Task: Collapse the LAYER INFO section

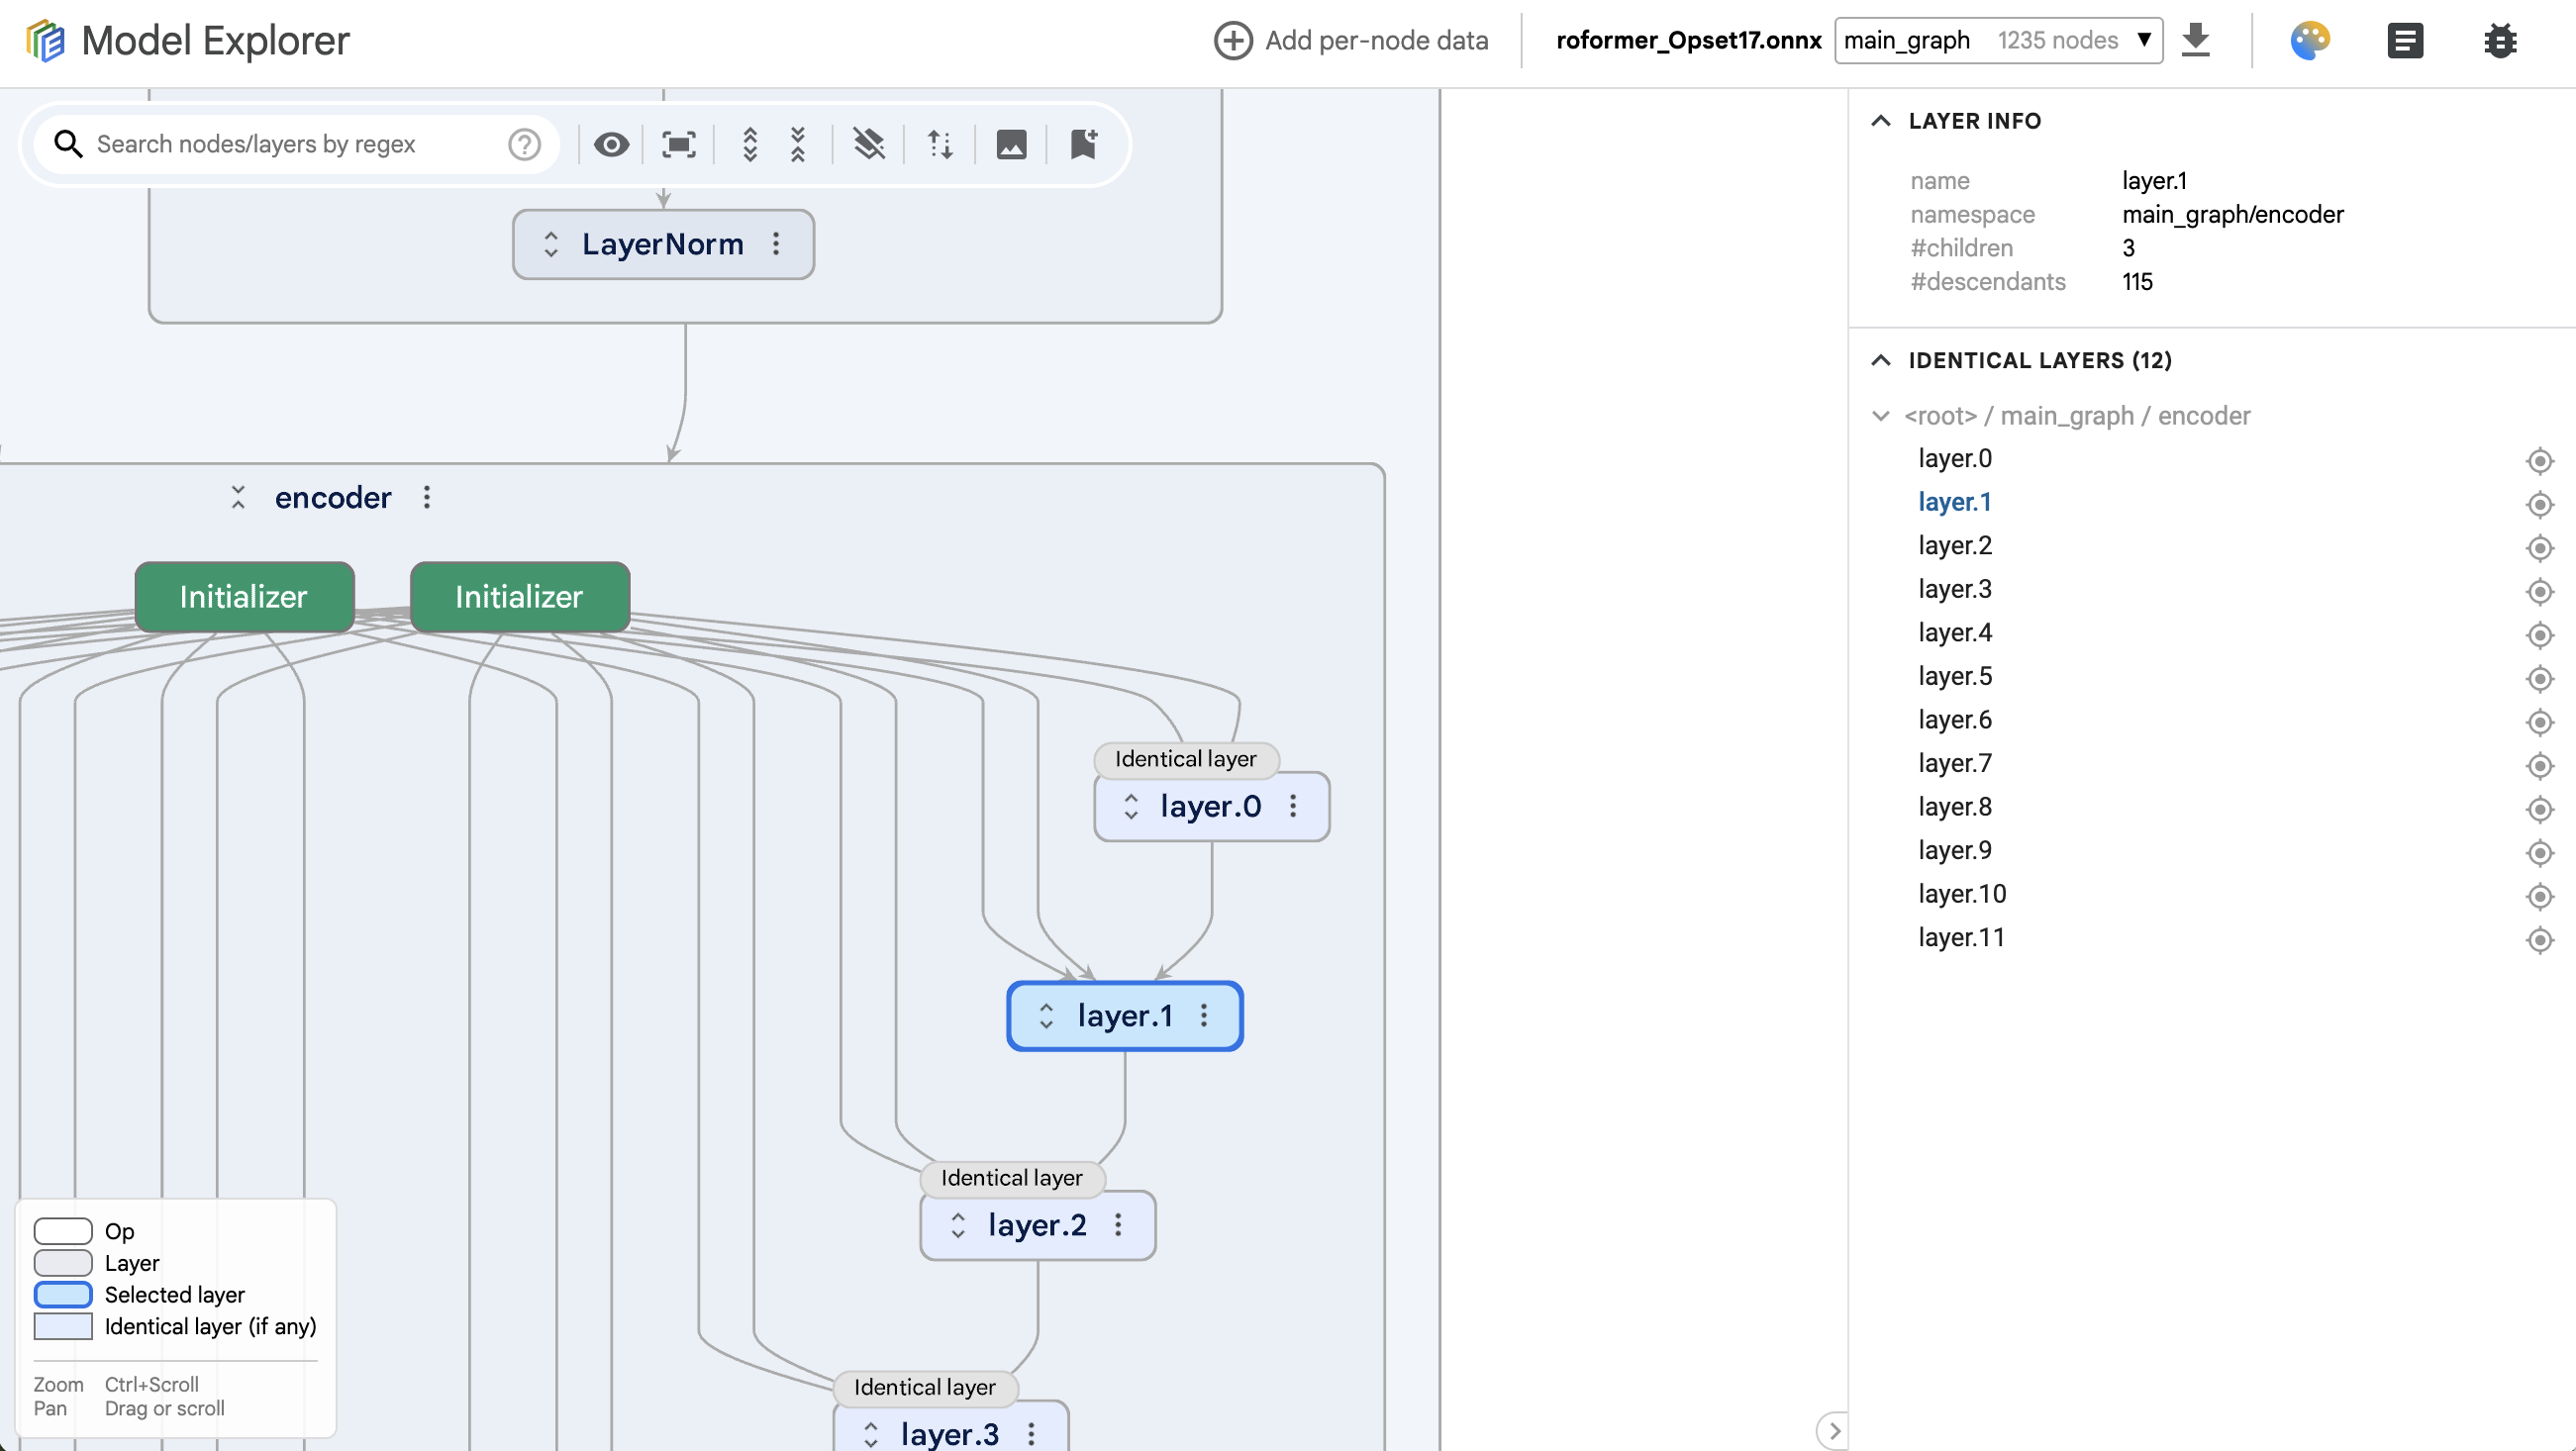Action: (1880, 121)
